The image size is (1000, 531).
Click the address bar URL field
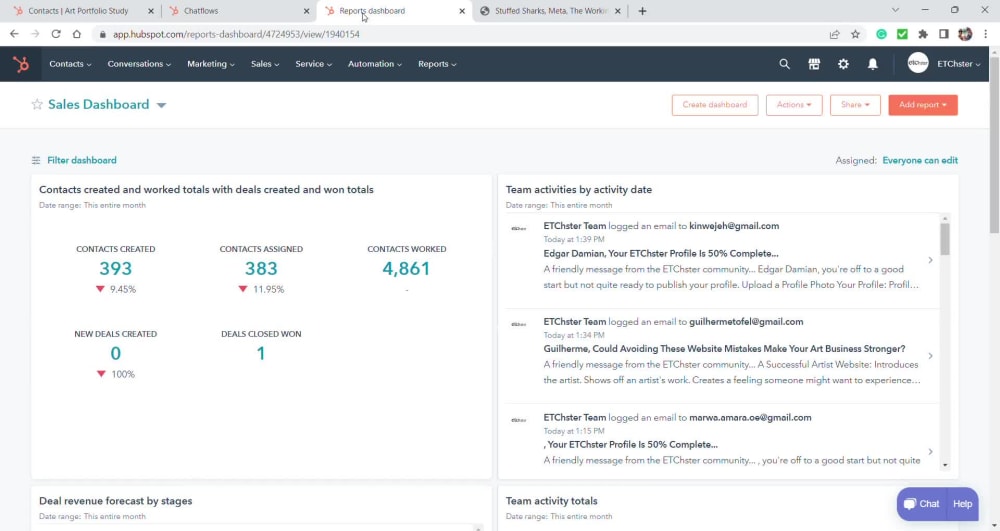[459, 34]
